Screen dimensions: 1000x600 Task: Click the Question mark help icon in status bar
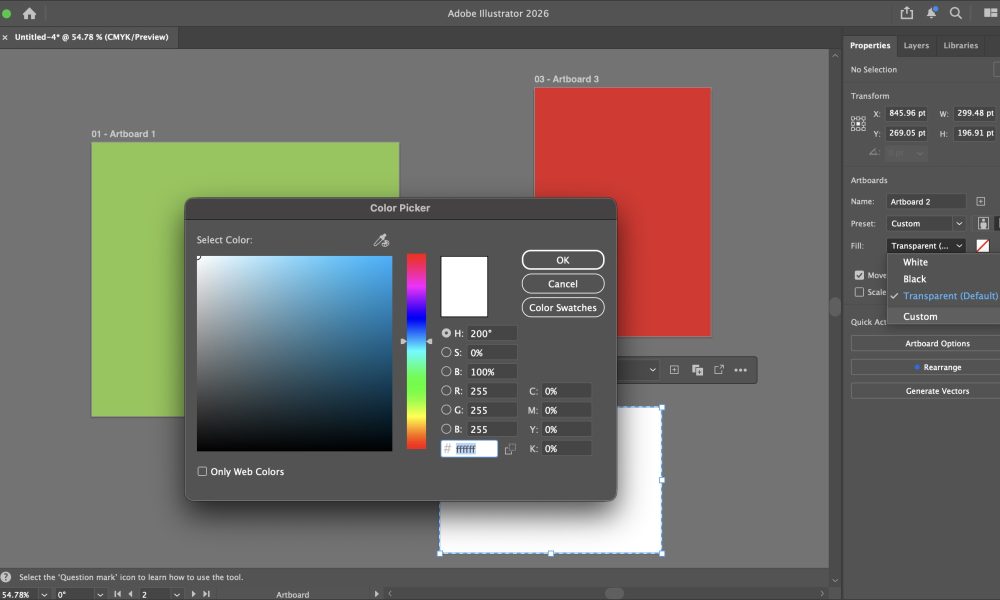point(7,577)
